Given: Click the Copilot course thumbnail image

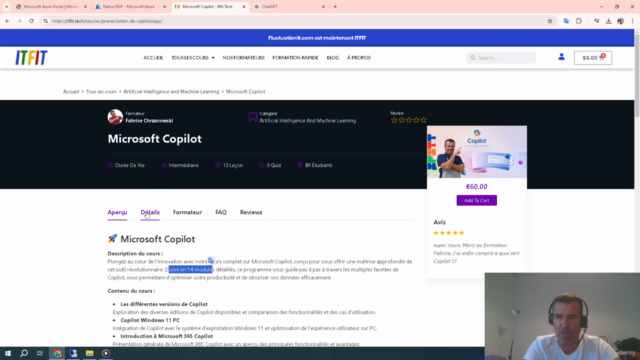Looking at the screenshot, I should [x=477, y=152].
